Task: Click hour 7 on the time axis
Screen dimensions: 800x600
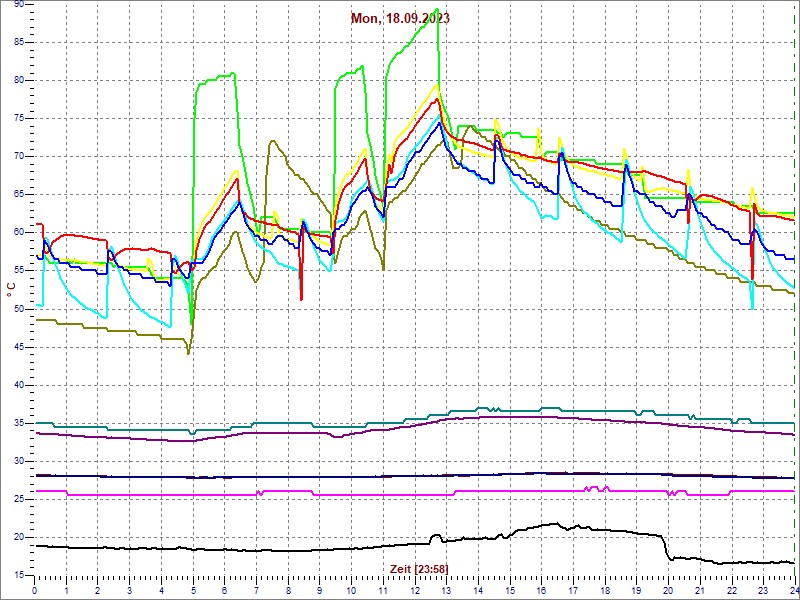Action: [x=256, y=590]
